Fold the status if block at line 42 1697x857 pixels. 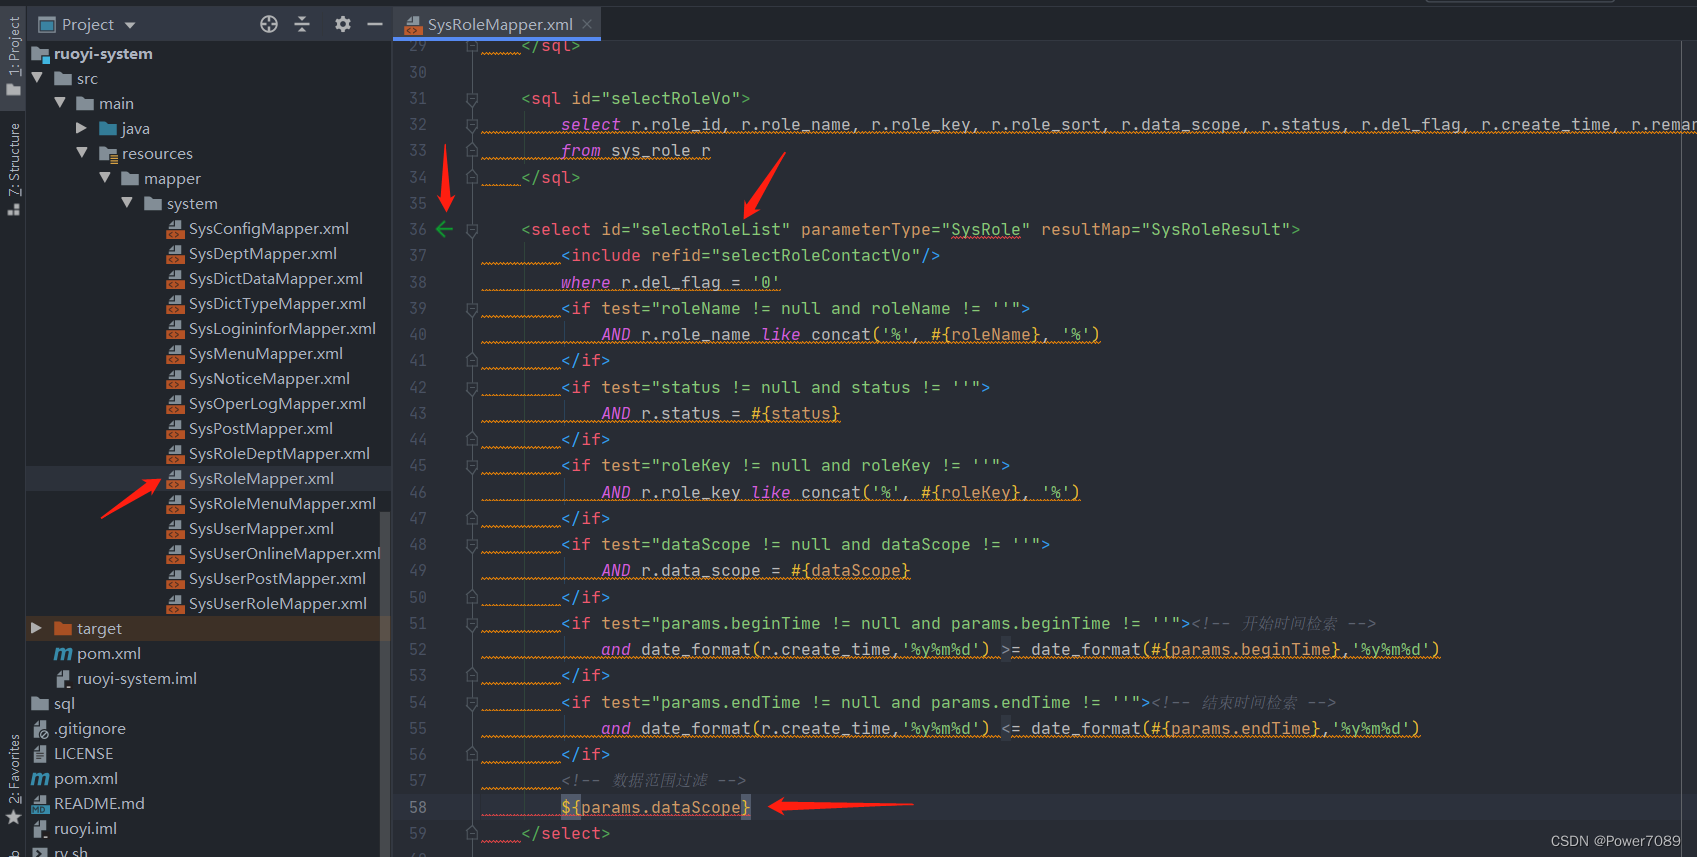472,388
